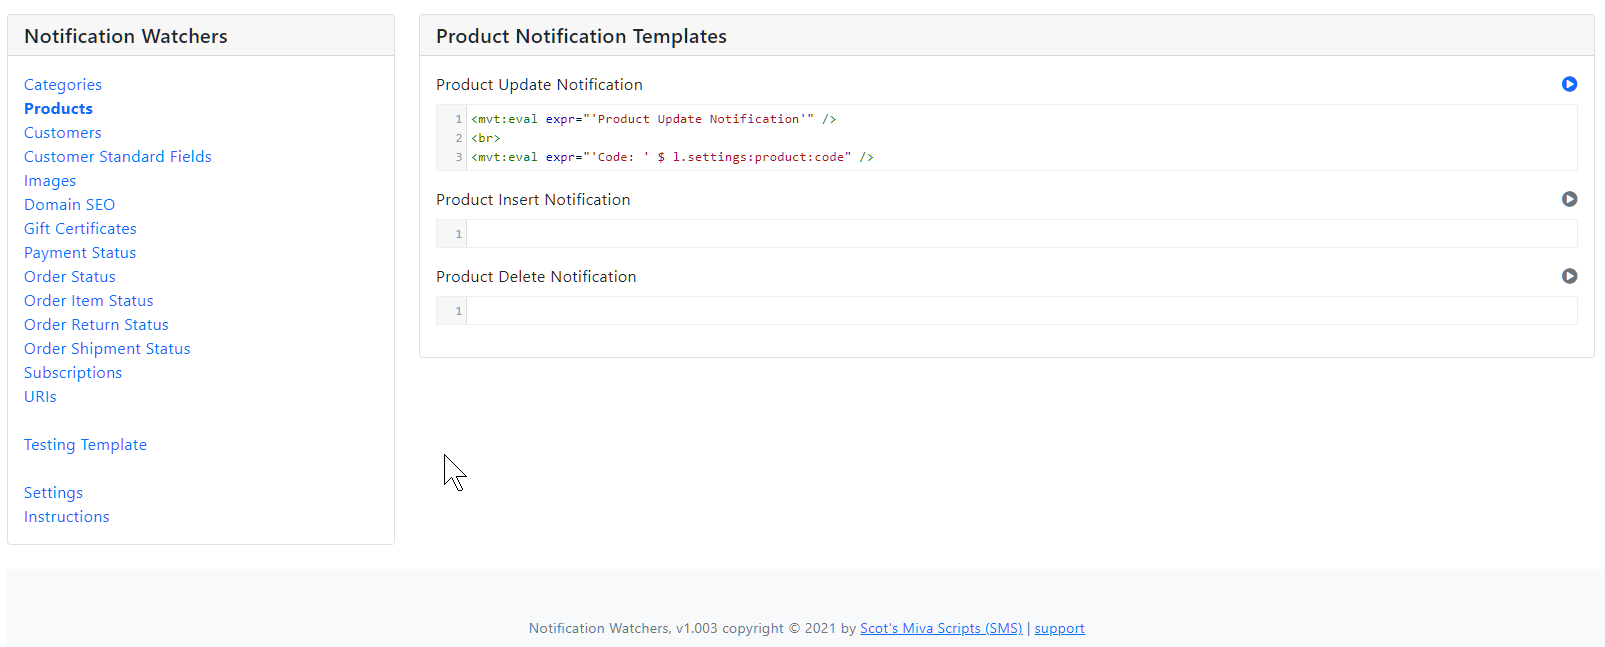Open the support link in footer
Image resolution: width=1605 pixels, height=647 pixels.
click(x=1059, y=629)
